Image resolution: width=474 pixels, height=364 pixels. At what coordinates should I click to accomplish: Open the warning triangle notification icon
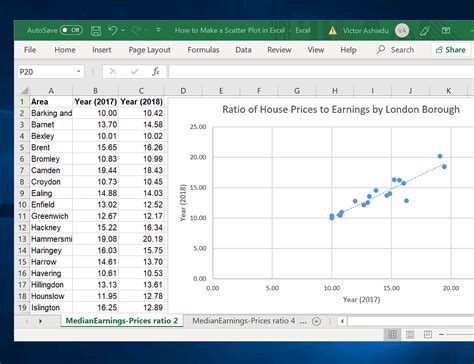pos(332,31)
